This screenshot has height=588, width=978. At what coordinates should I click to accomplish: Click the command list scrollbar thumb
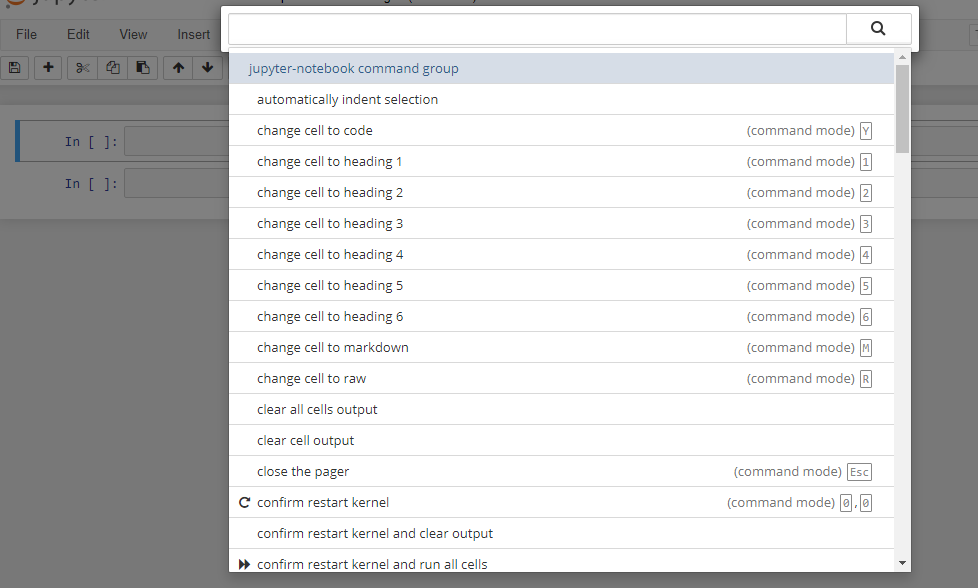(902, 109)
